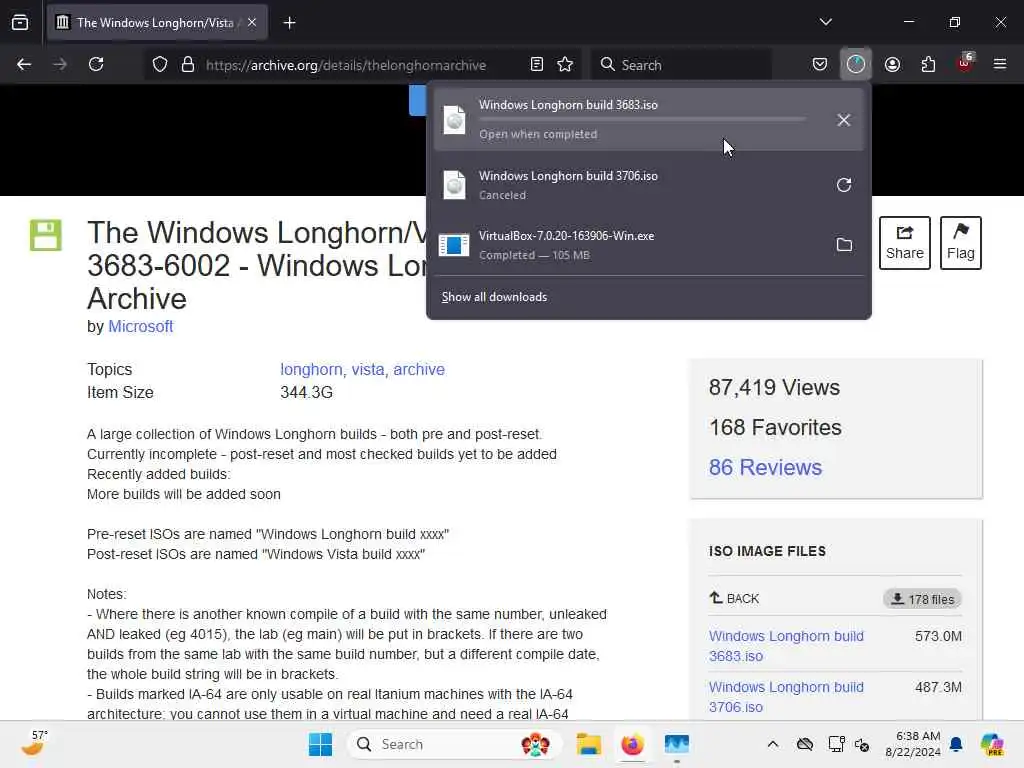Click Show all downloads
This screenshot has height=768, width=1024.
click(x=494, y=297)
